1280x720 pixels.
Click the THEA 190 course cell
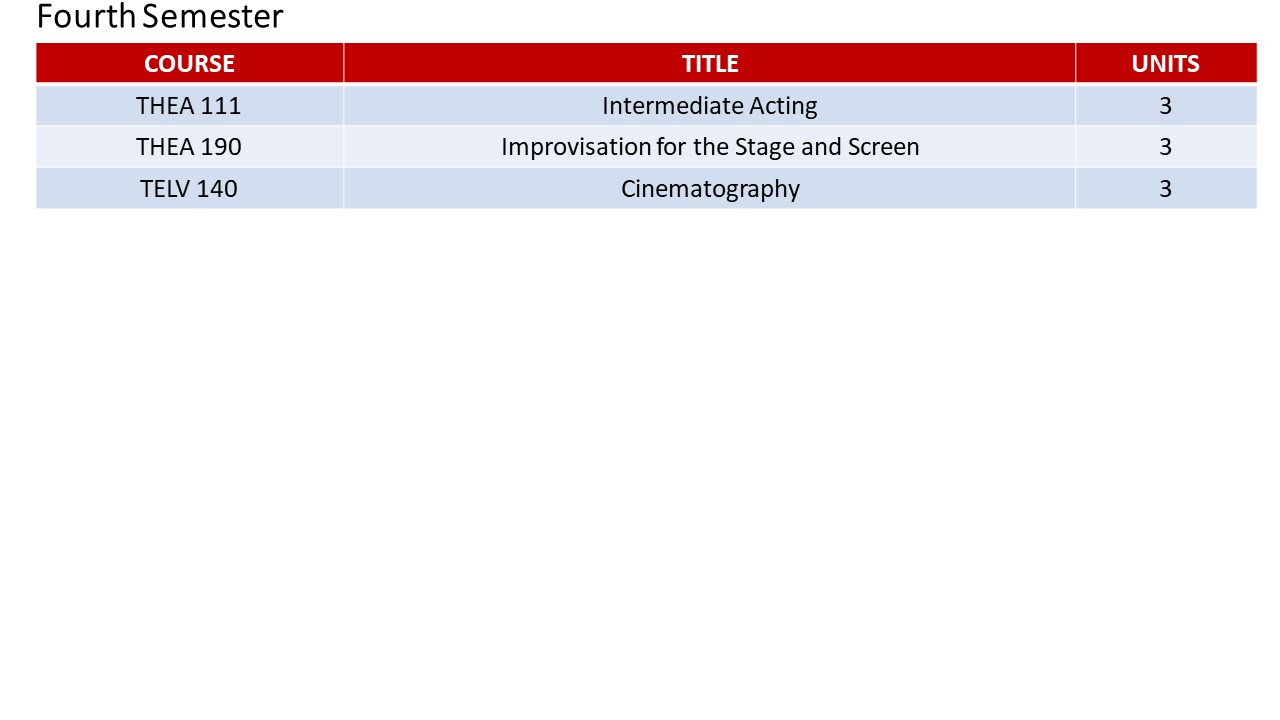tap(189, 147)
